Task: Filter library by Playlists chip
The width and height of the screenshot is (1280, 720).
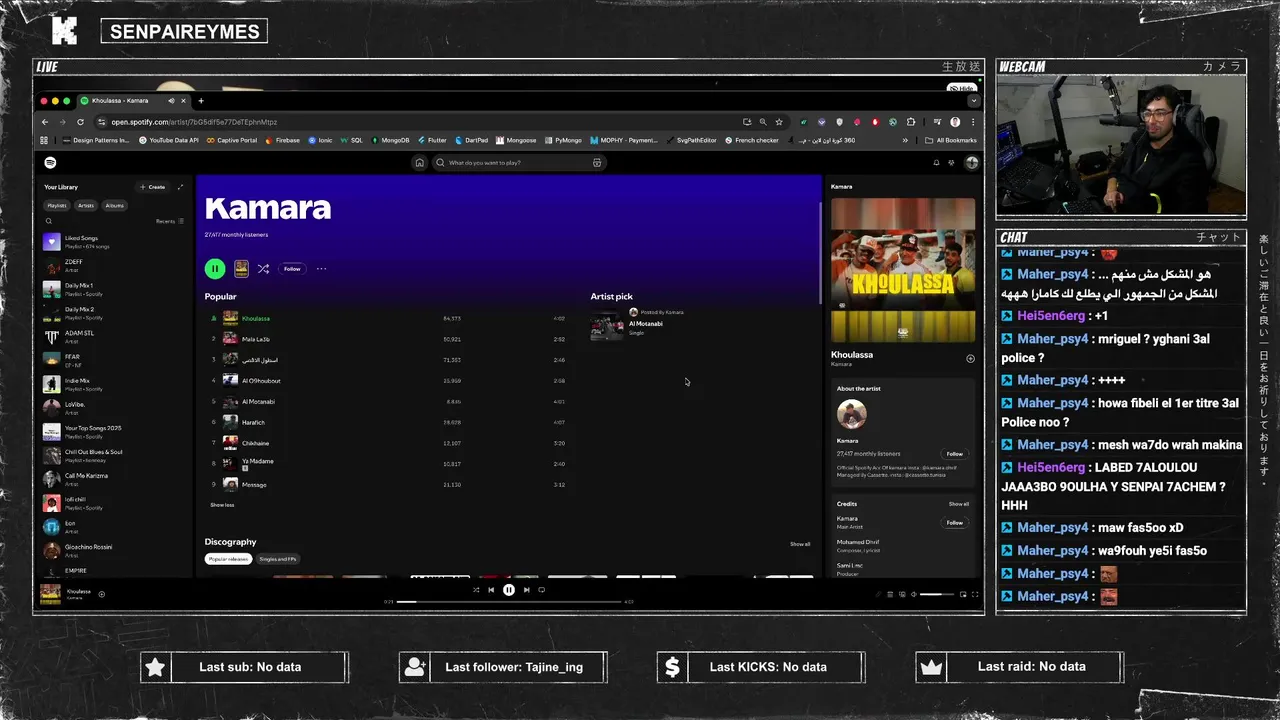Action: point(57,206)
